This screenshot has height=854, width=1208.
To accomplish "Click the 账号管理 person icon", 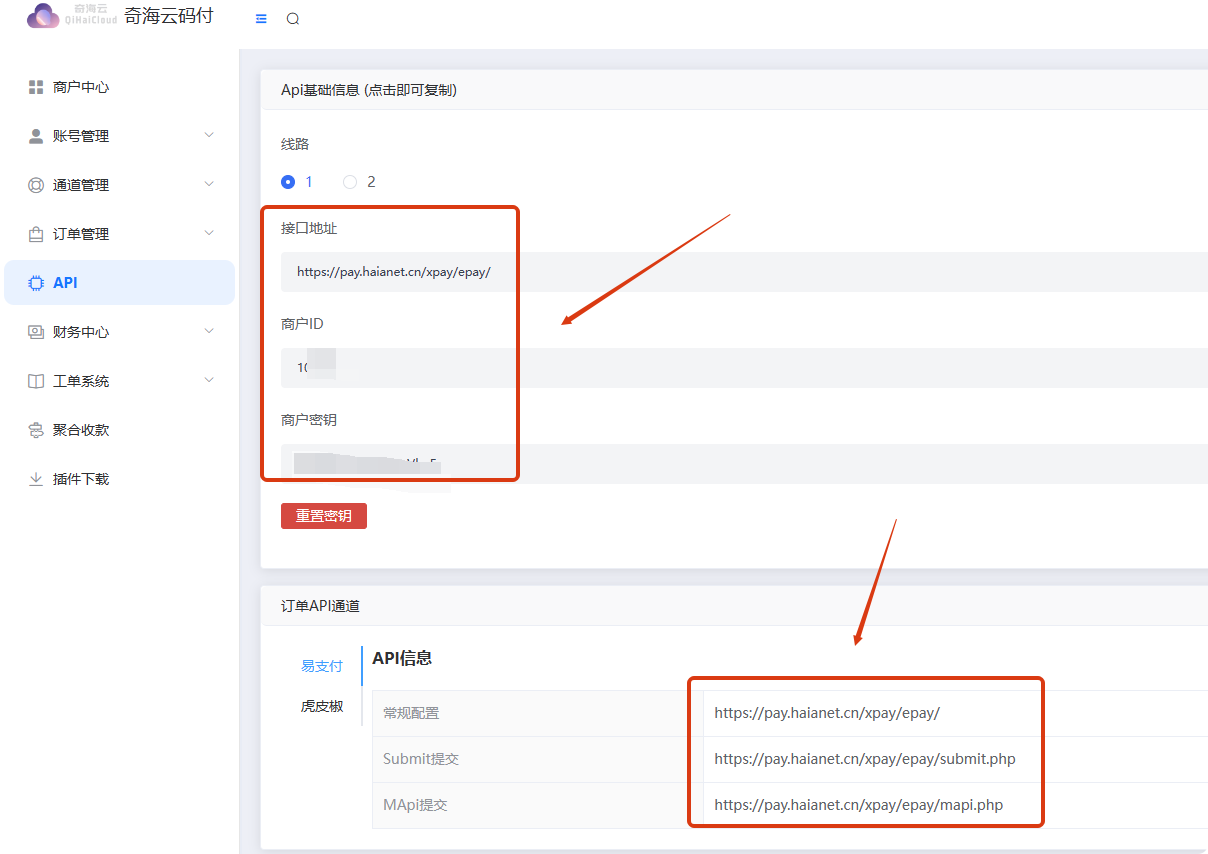I will coord(36,136).
